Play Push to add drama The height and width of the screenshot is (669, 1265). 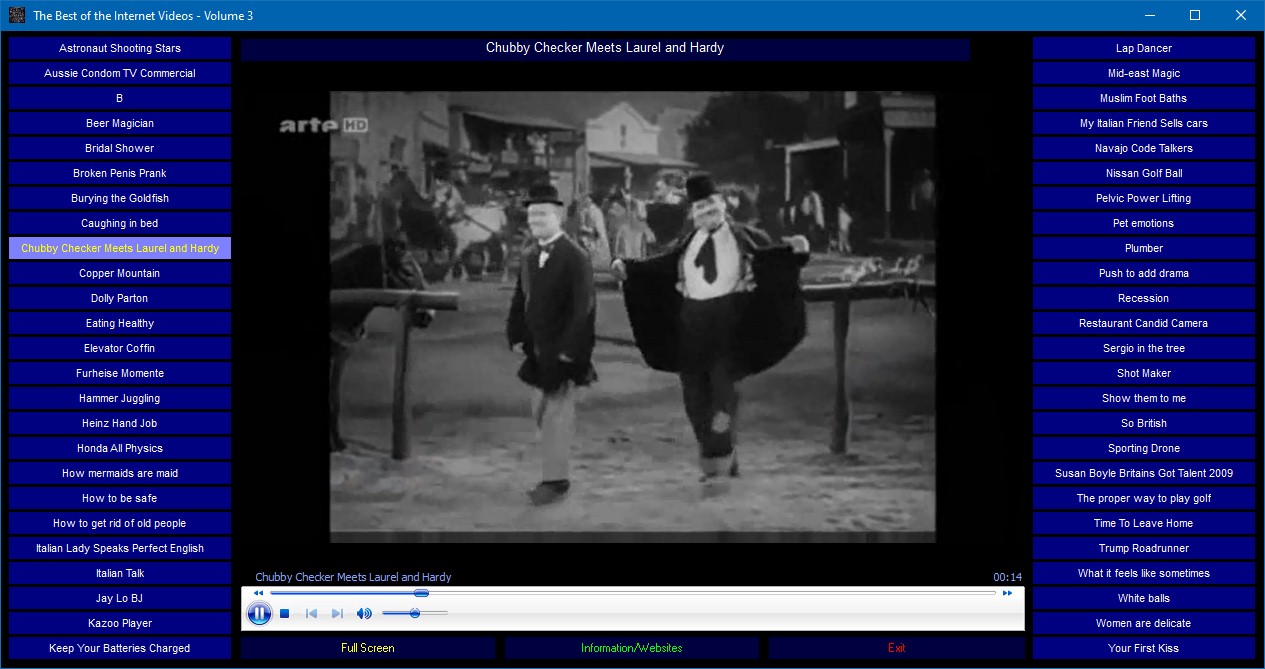click(x=1144, y=273)
